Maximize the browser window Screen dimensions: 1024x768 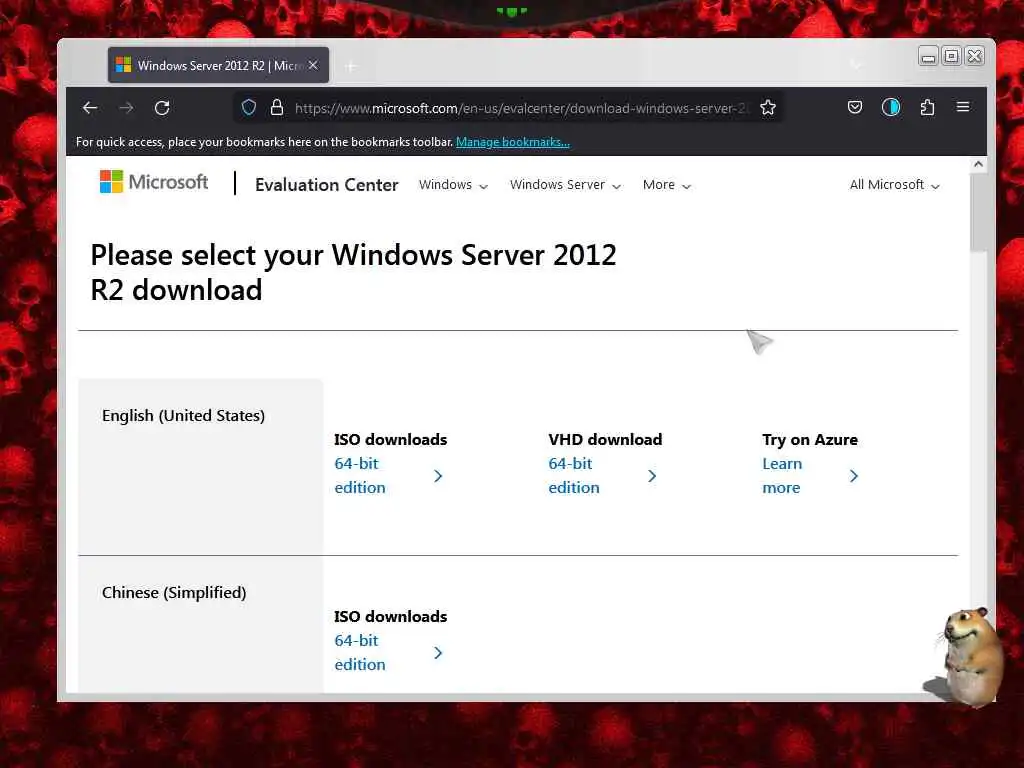952,56
